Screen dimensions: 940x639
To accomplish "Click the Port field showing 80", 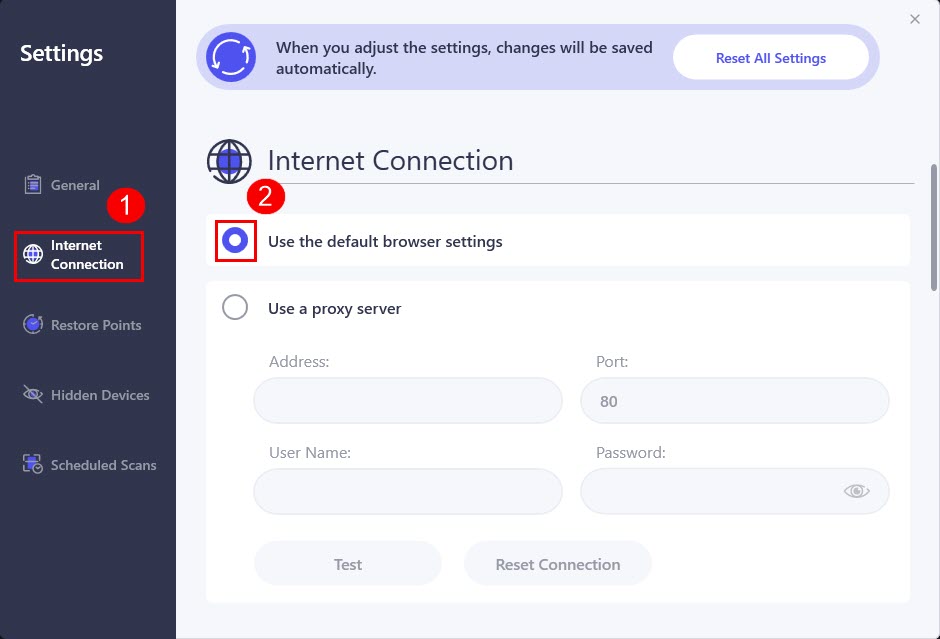I will tap(735, 400).
